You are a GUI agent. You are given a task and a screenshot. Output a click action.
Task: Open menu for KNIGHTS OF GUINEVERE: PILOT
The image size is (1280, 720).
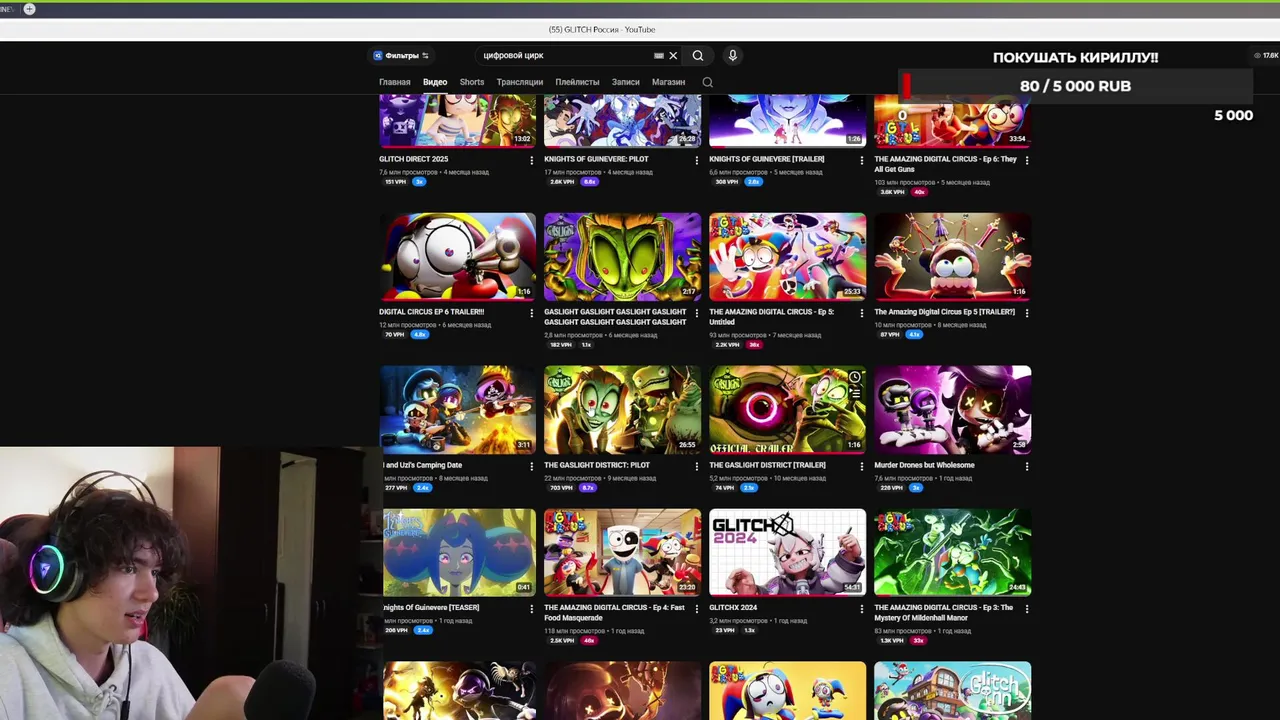[x=697, y=160]
